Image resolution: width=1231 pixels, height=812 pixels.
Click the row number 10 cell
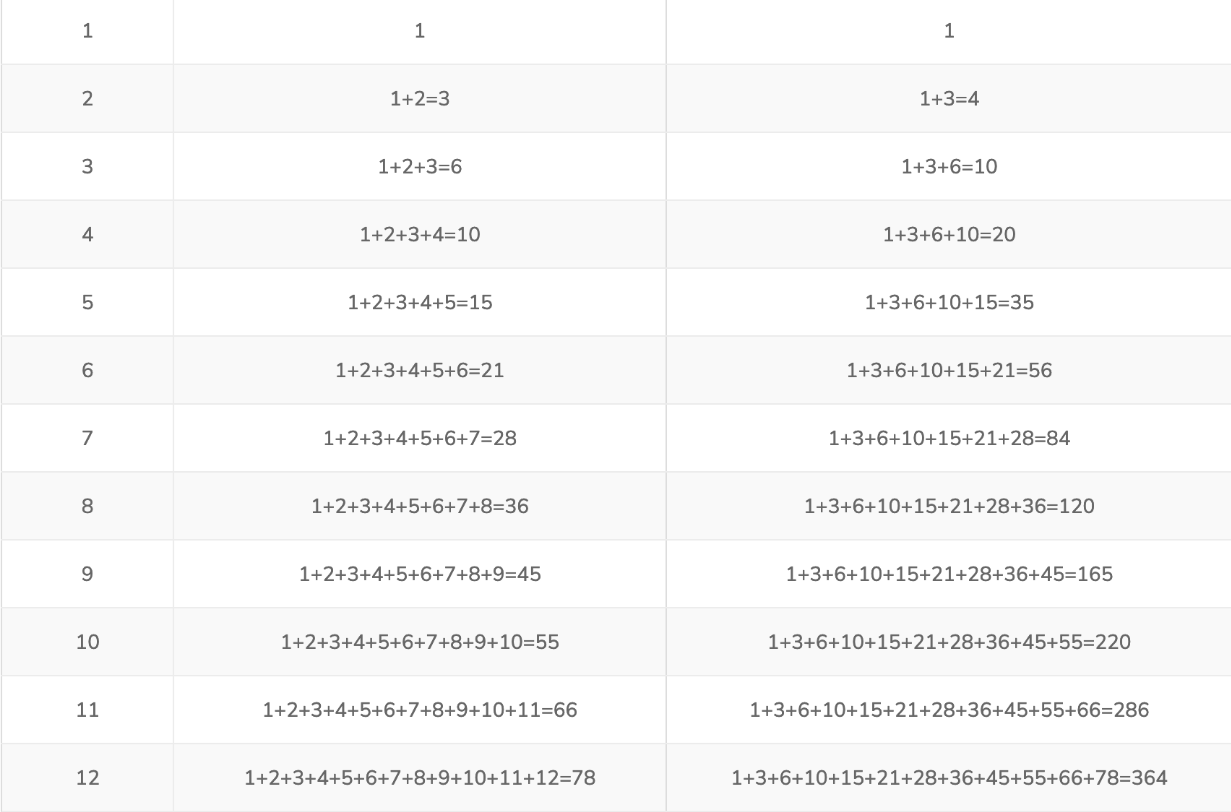pyautogui.click(x=87, y=644)
